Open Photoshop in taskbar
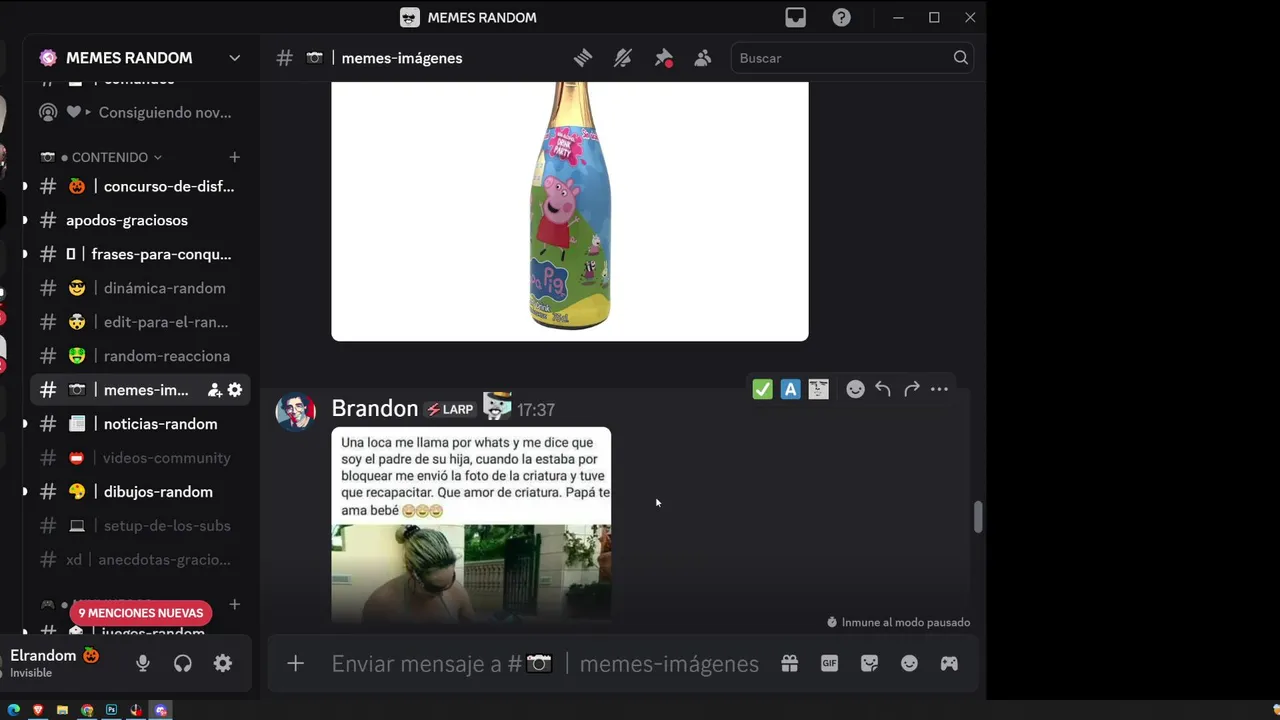Viewport: 1280px width, 720px height. [111, 710]
